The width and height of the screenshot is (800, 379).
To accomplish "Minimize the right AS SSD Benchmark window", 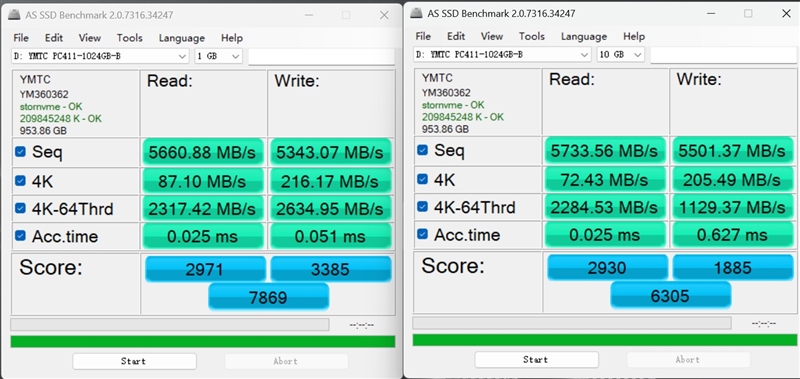I will [710, 13].
